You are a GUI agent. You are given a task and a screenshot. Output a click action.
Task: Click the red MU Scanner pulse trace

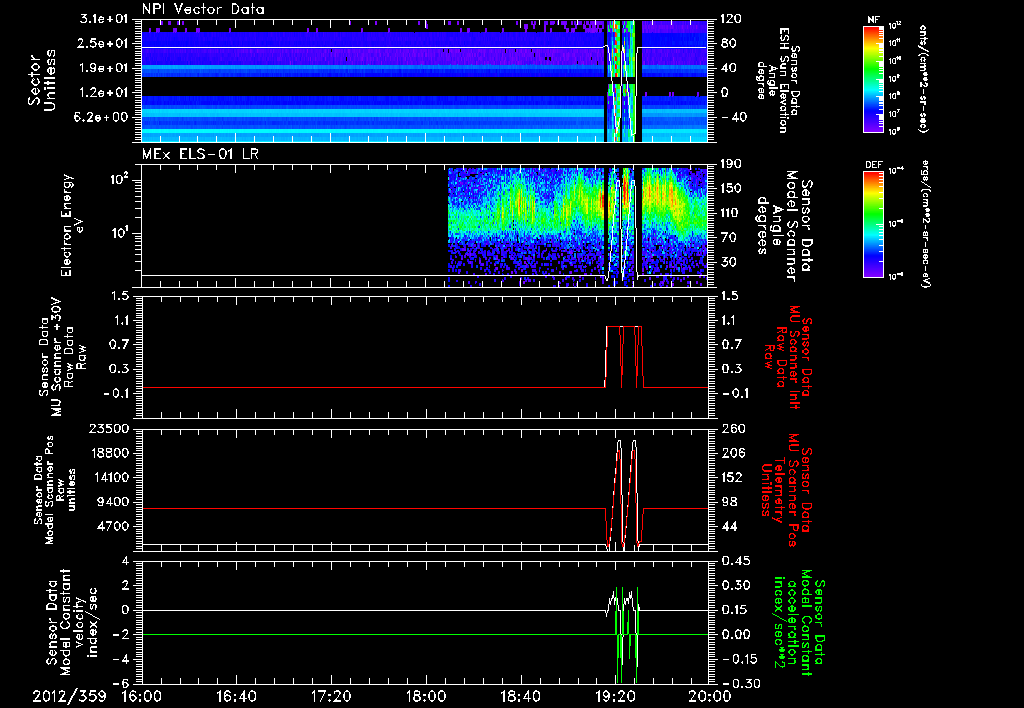pyautogui.click(x=624, y=357)
